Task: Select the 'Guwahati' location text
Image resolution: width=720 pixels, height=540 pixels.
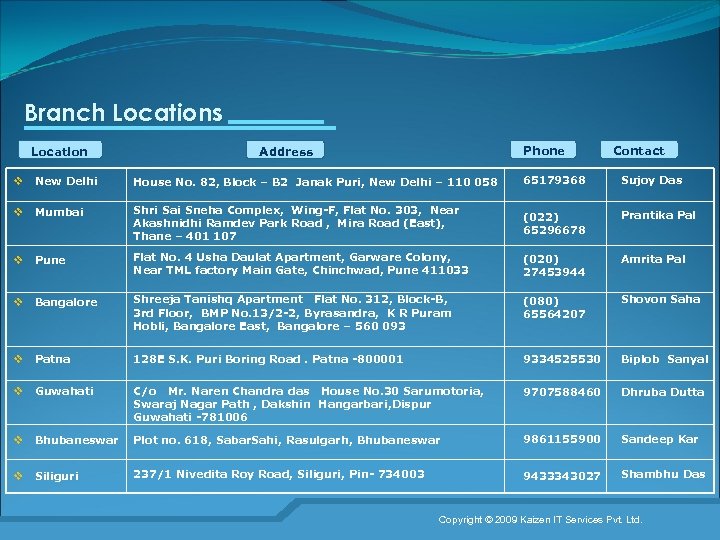Action: [x=64, y=391]
